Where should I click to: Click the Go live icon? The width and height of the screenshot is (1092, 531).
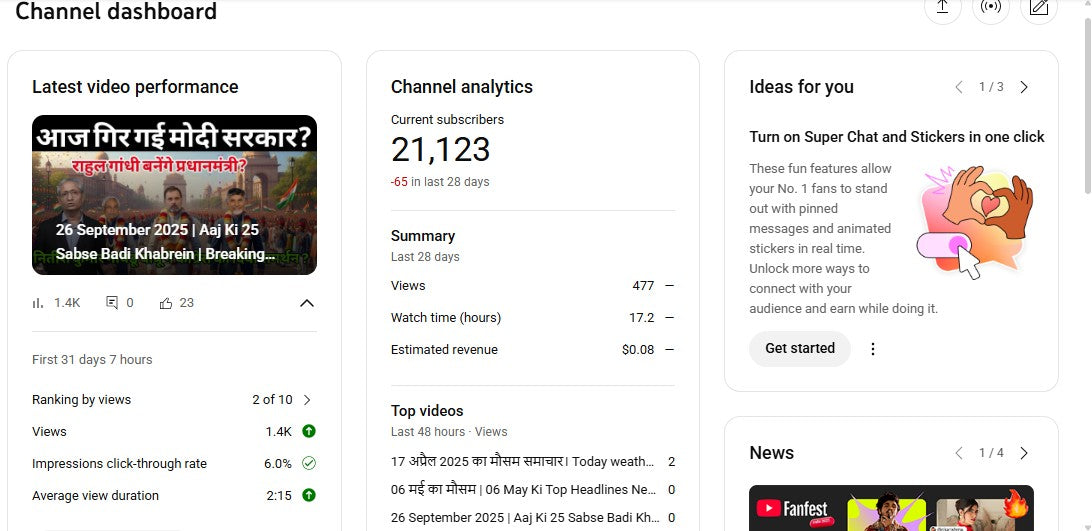(x=990, y=8)
